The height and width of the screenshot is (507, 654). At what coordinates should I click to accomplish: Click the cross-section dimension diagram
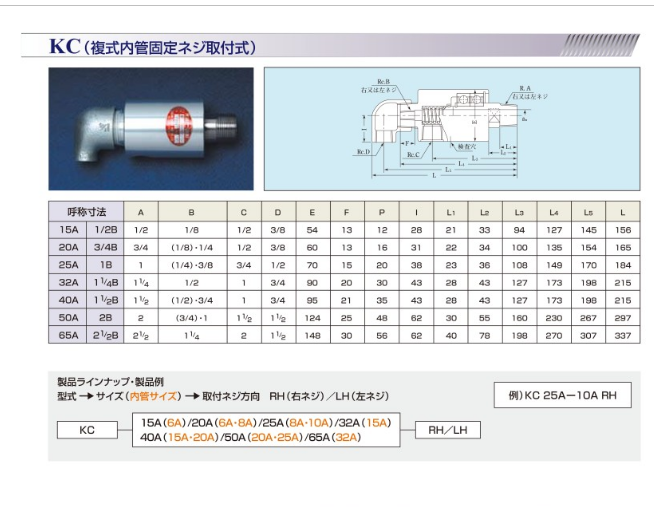pos(452,129)
